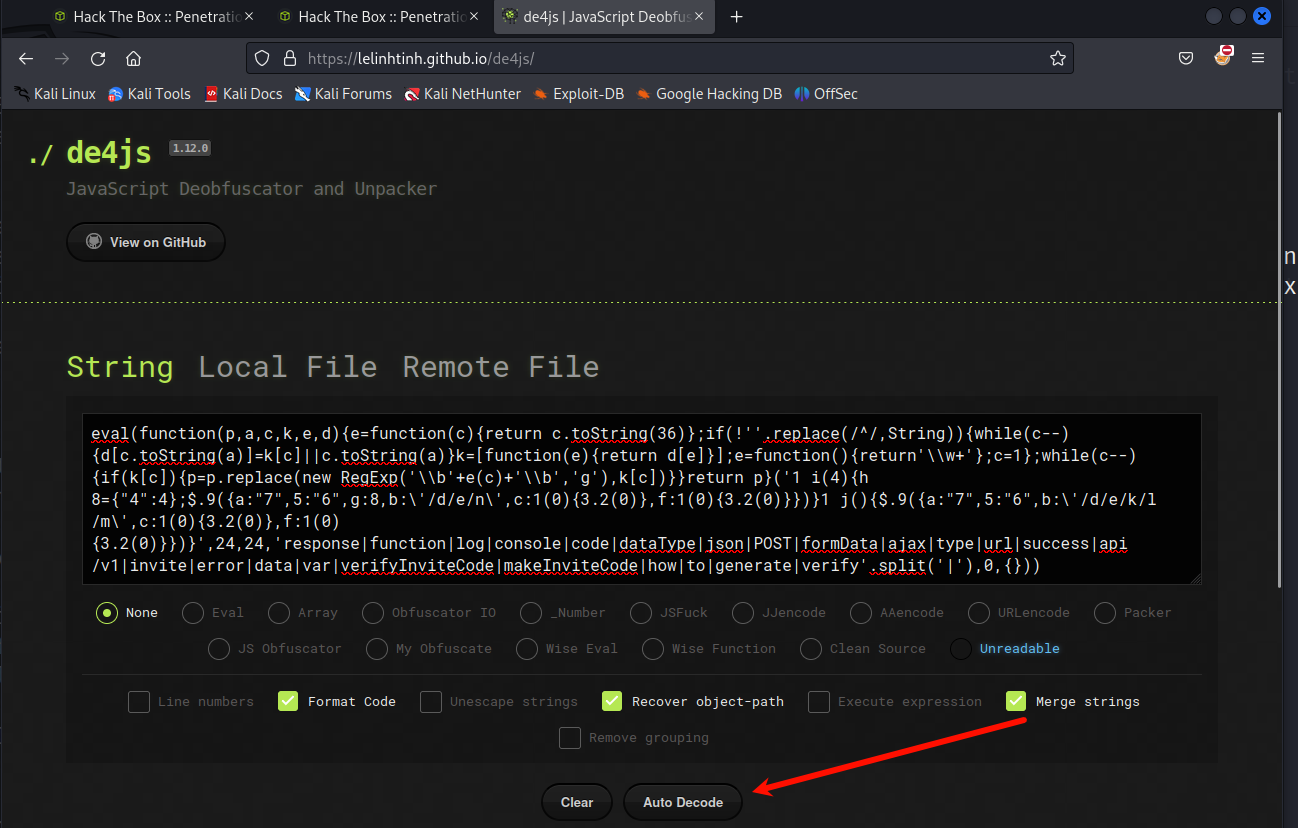Switch to Local File input tab
1298x828 pixels.
(288, 367)
